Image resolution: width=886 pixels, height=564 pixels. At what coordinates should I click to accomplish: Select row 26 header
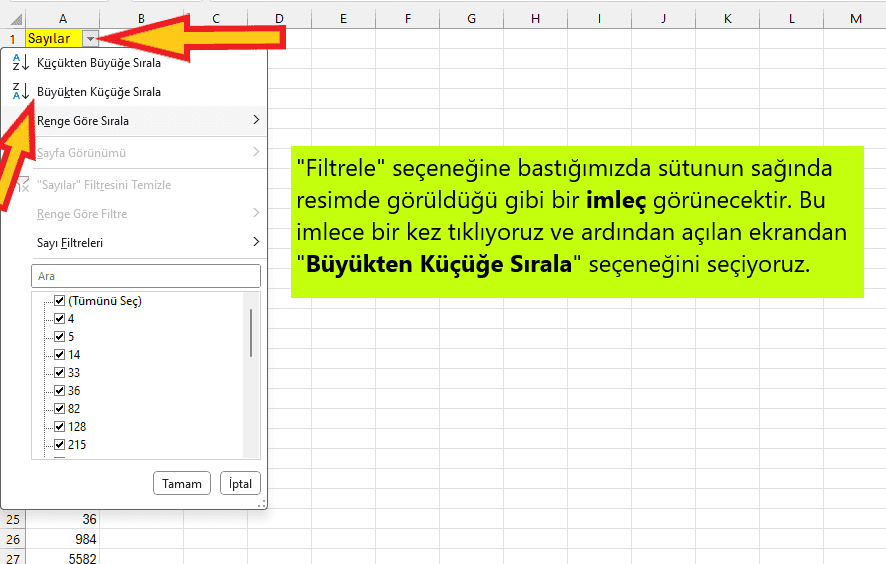13,540
